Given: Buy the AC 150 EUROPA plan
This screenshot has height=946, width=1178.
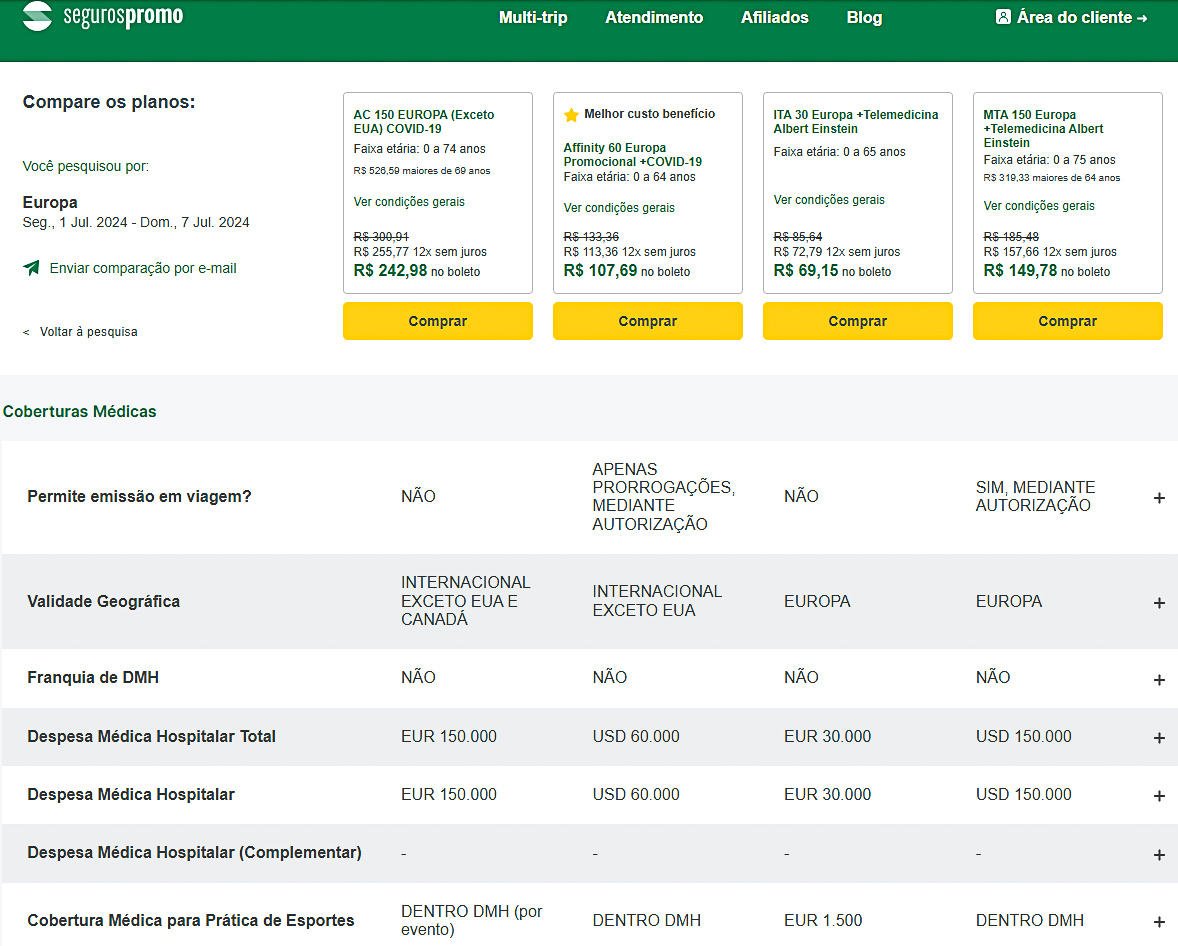Looking at the screenshot, I should click(x=438, y=321).
